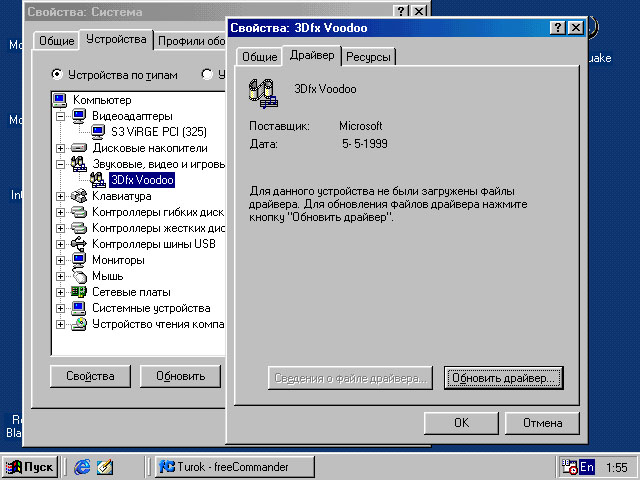Expand the Клавиатура branch
Screen dimensions: 640x480
(60, 196)
